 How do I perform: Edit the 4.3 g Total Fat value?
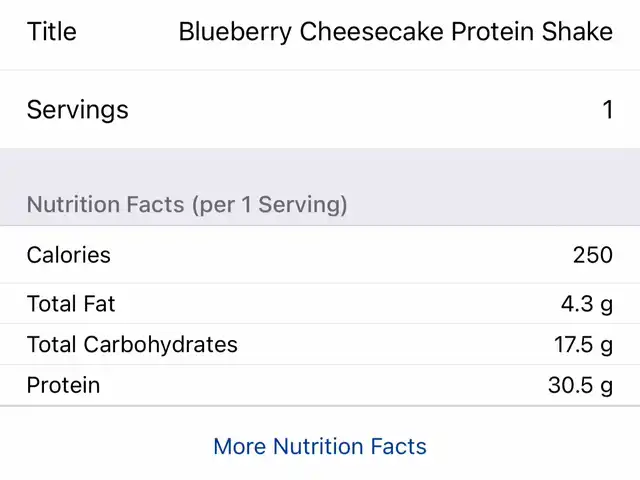[588, 304]
